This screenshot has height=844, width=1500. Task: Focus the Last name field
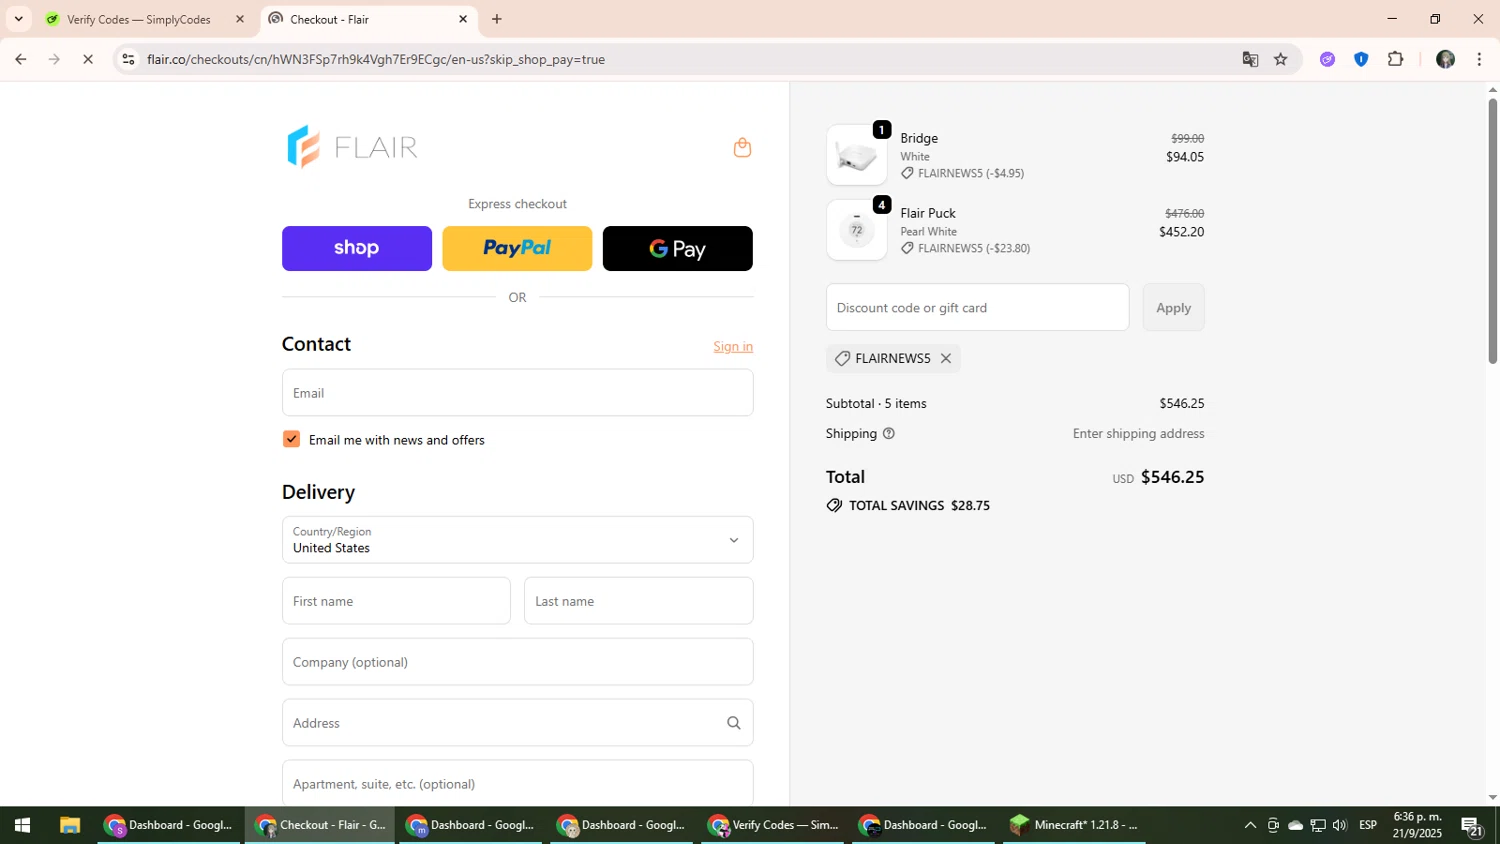(638, 601)
